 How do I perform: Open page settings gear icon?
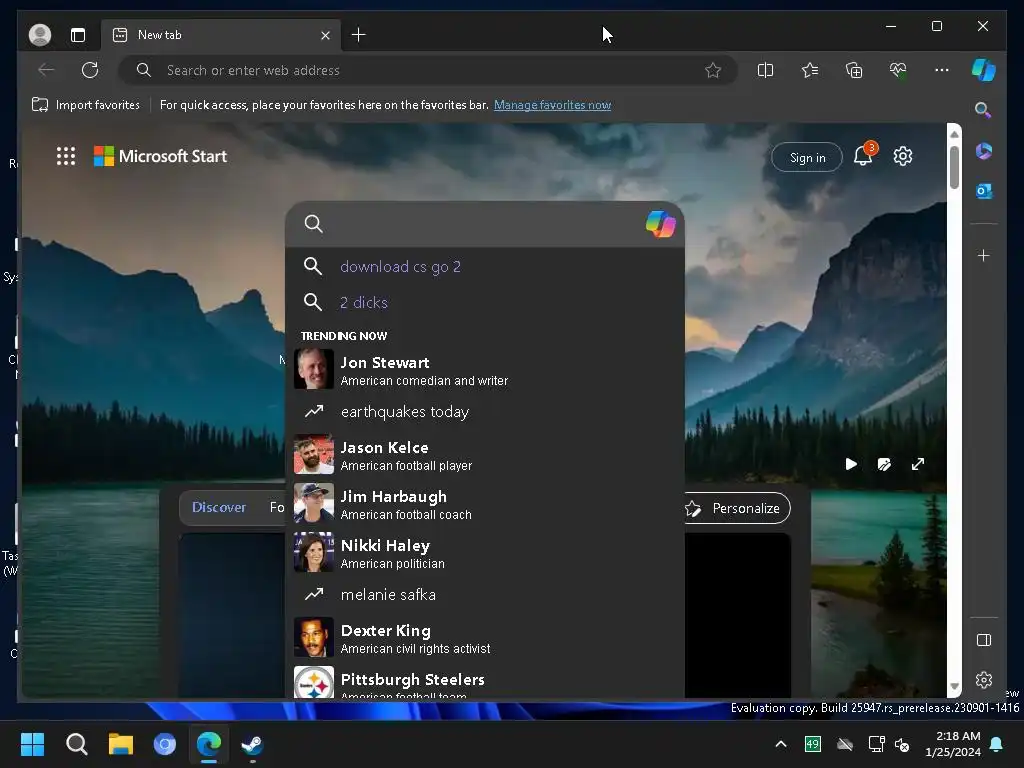point(903,156)
